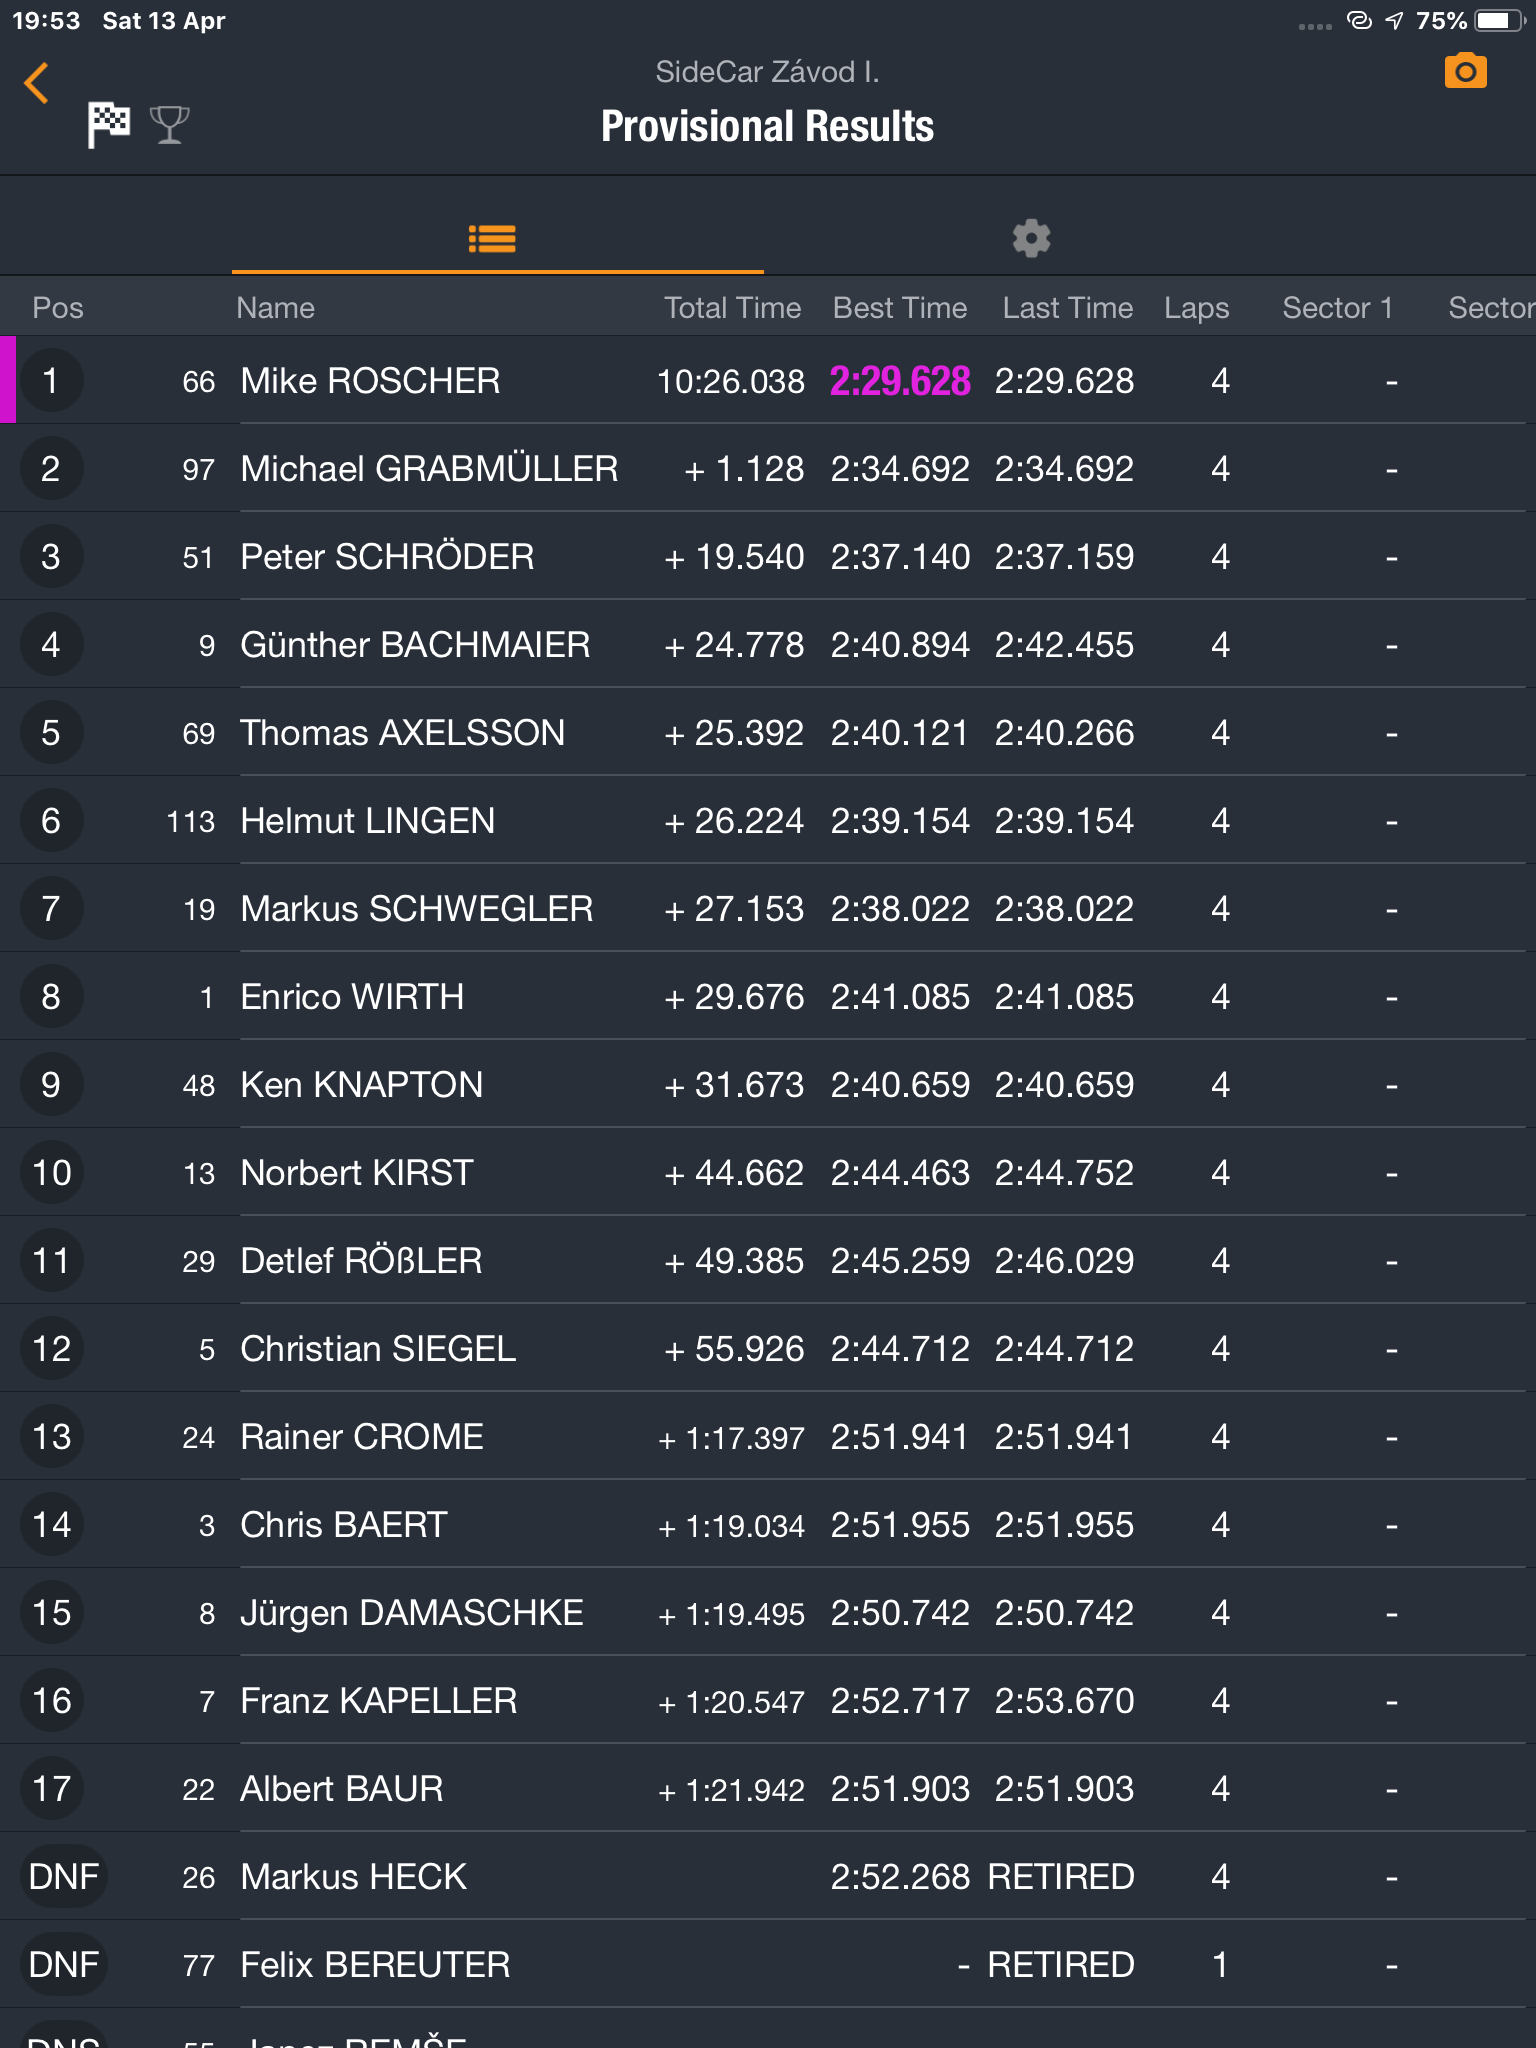Tap the purple best time 2:29.628
The image size is (1536, 2048).
[x=900, y=381]
